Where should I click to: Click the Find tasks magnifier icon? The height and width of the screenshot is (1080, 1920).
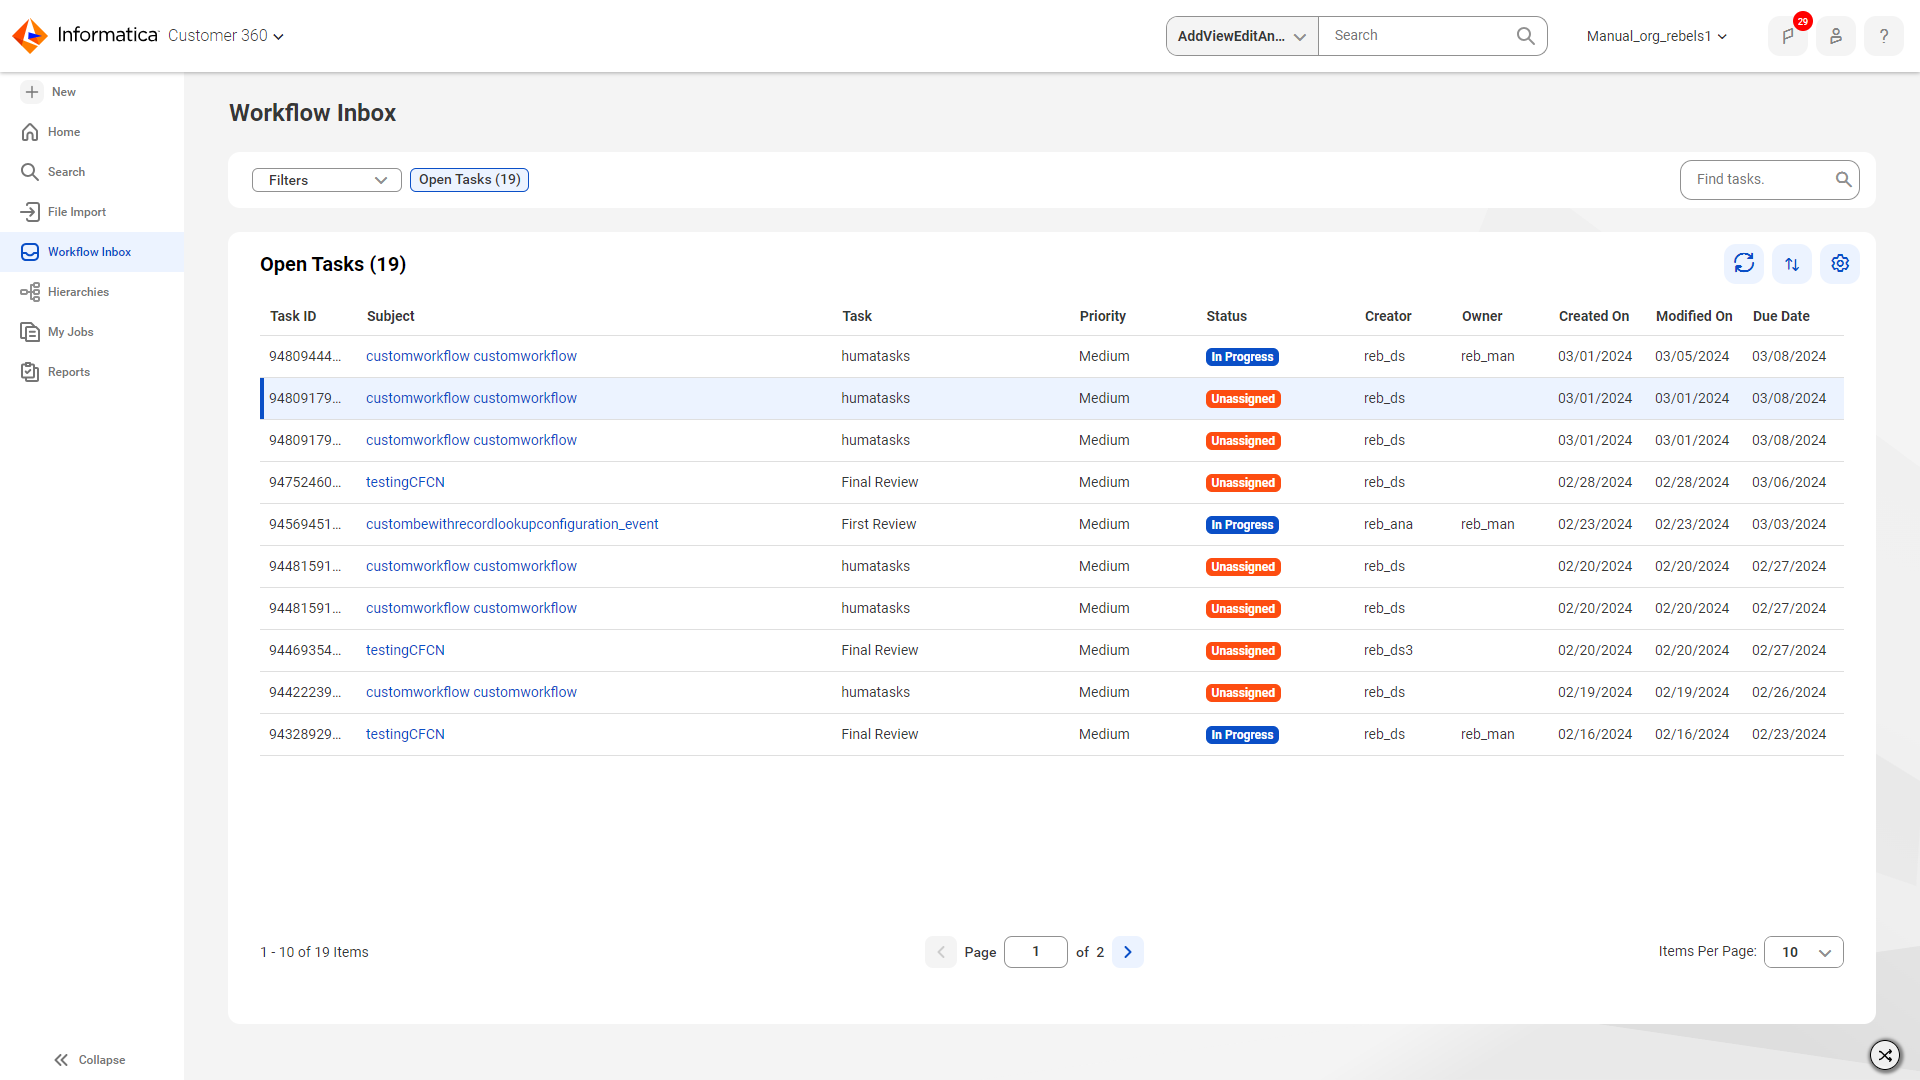click(1844, 180)
